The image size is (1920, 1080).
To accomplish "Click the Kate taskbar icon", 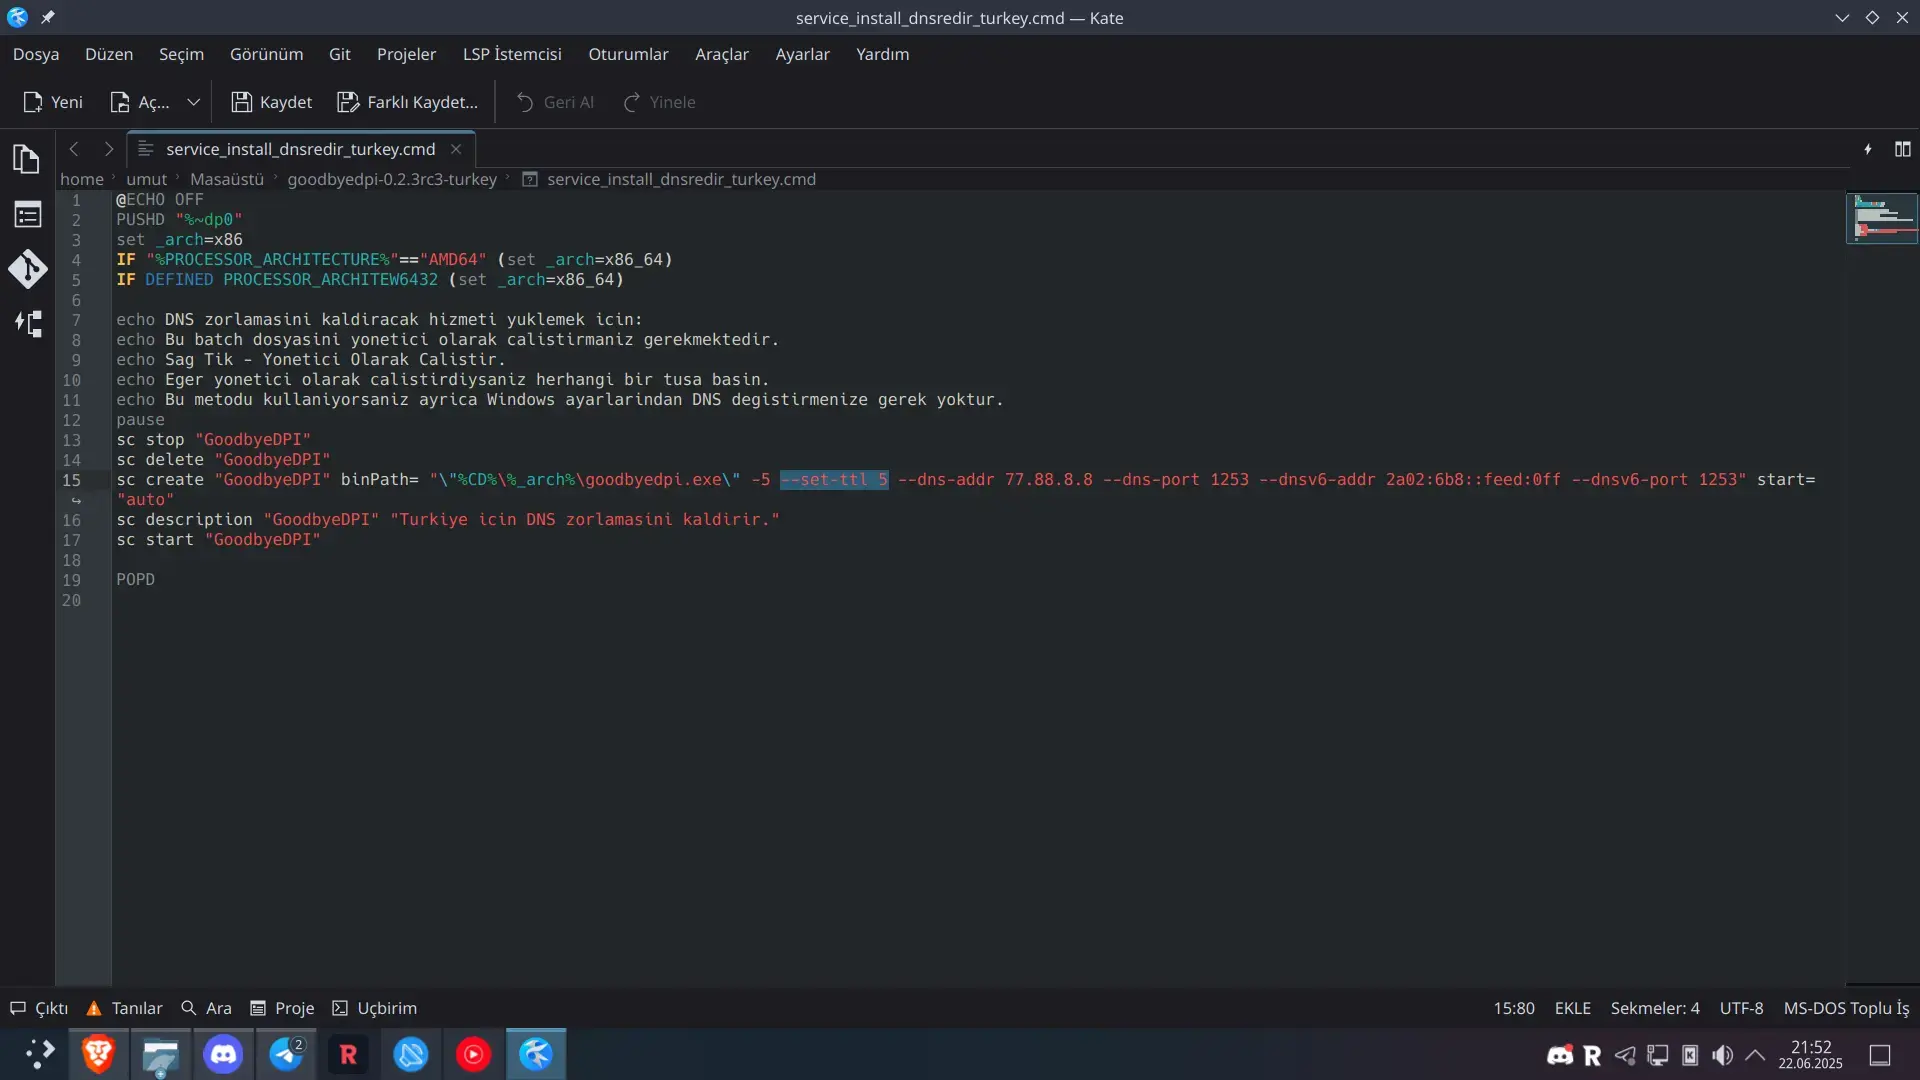I will 536,1054.
